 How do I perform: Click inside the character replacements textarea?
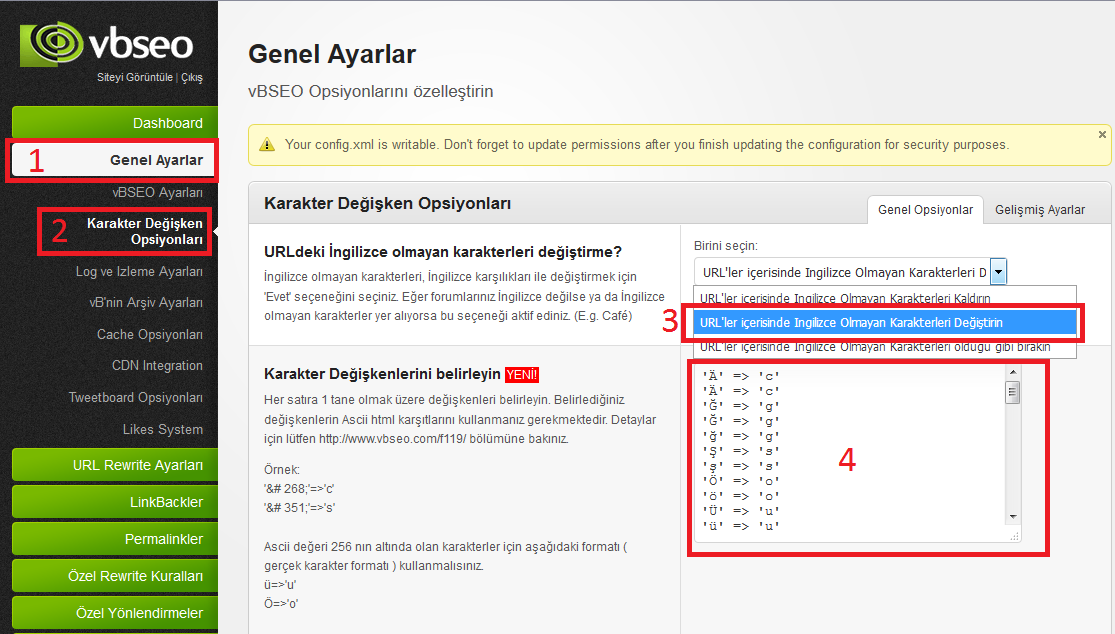click(850, 453)
